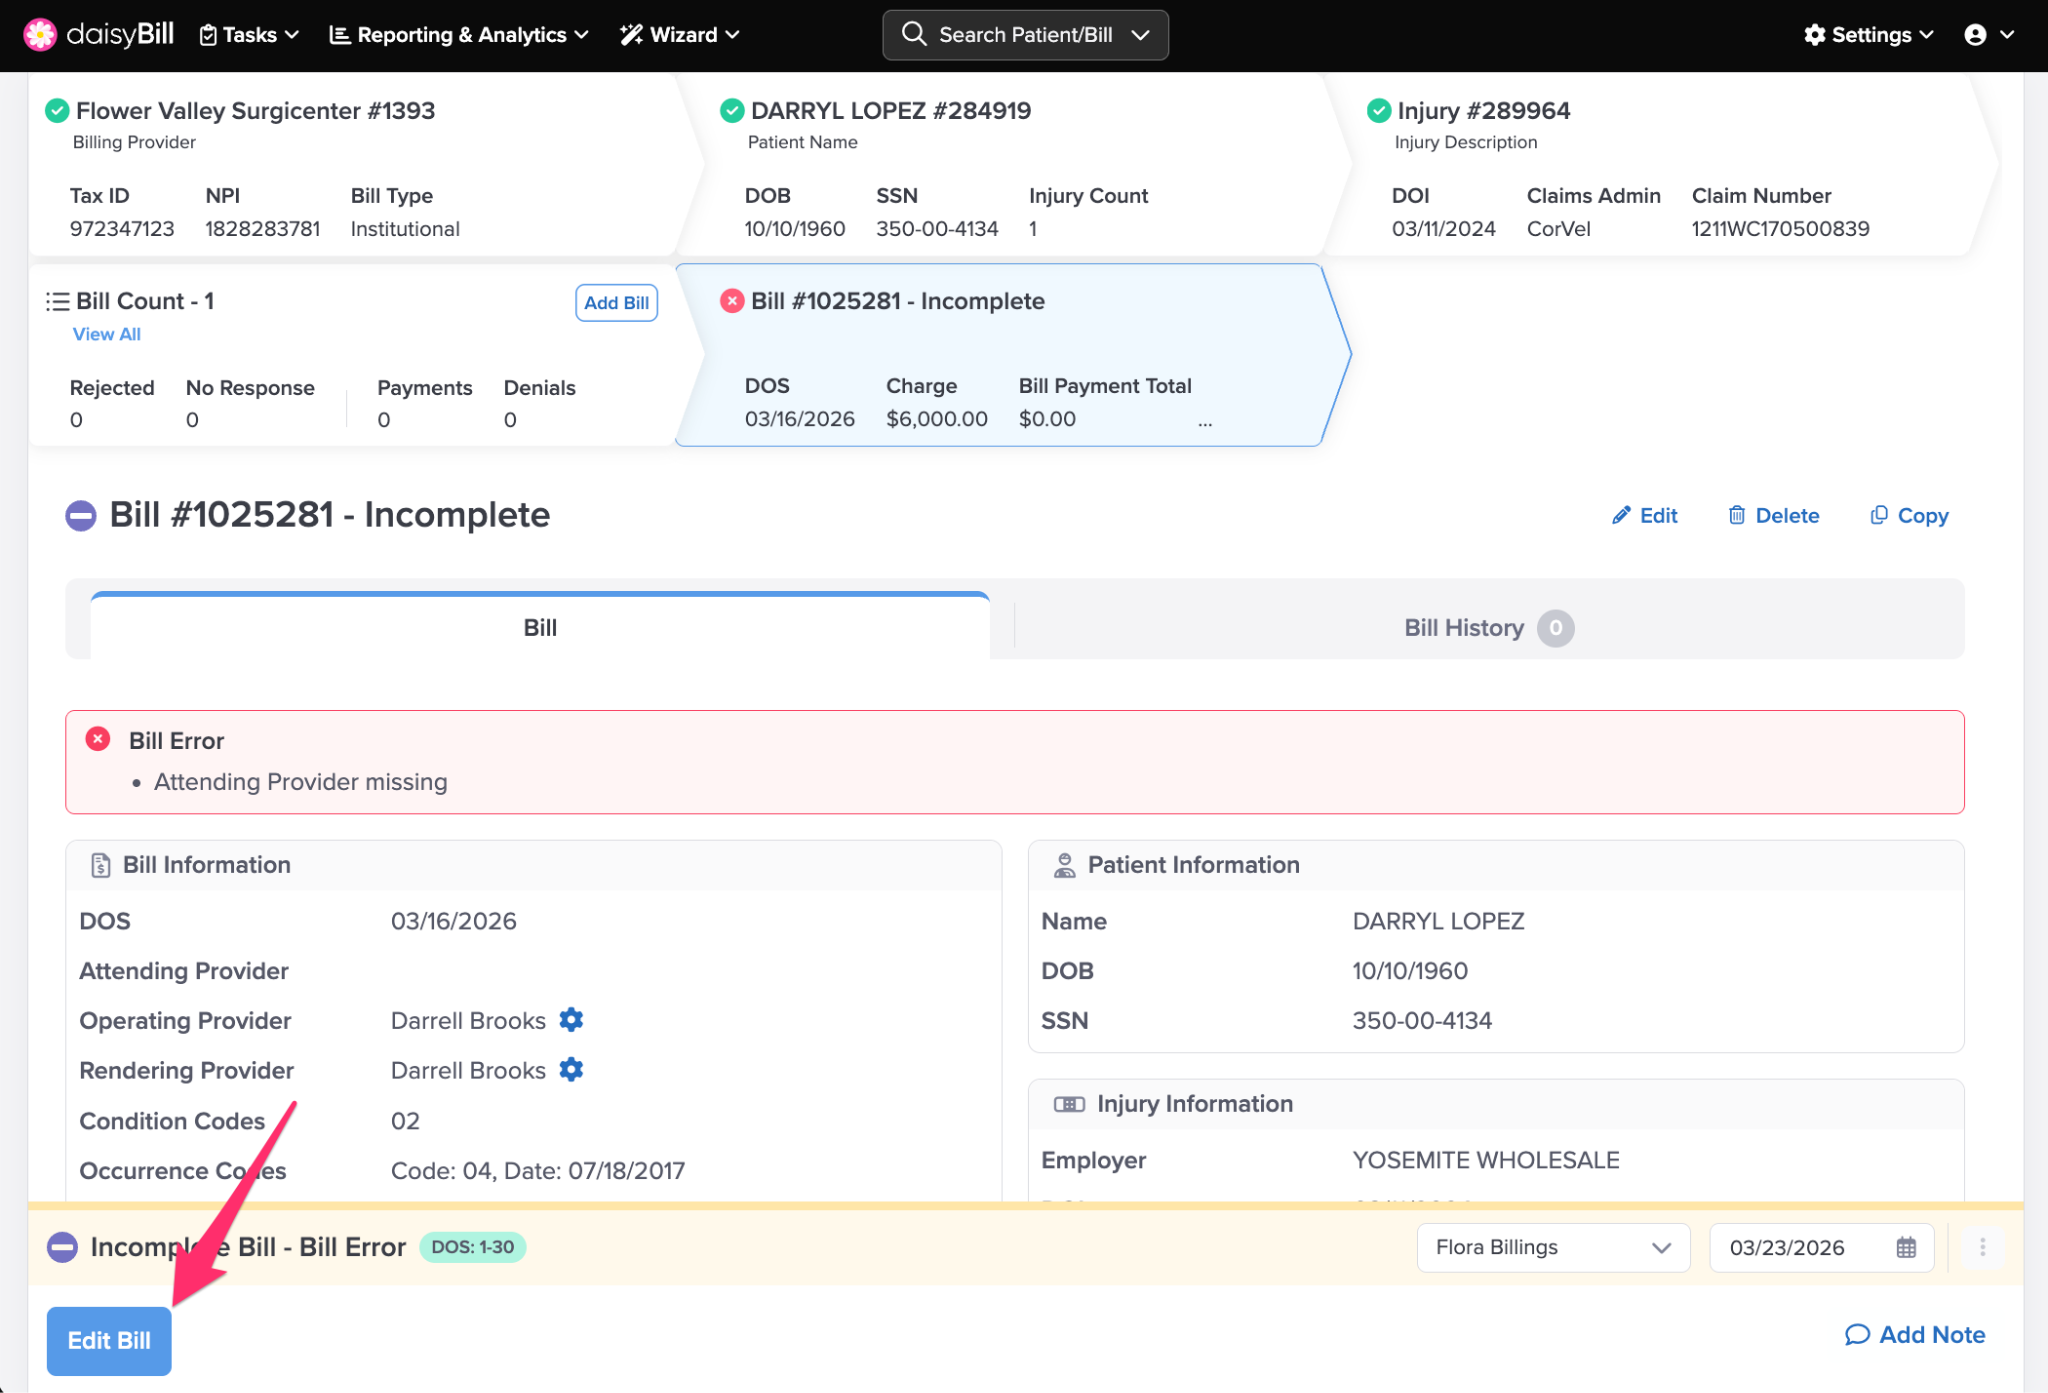The height and width of the screenshot is (1393, 2048).
Task: Open Operating Provider gear settings icon
Action: 571,1020
